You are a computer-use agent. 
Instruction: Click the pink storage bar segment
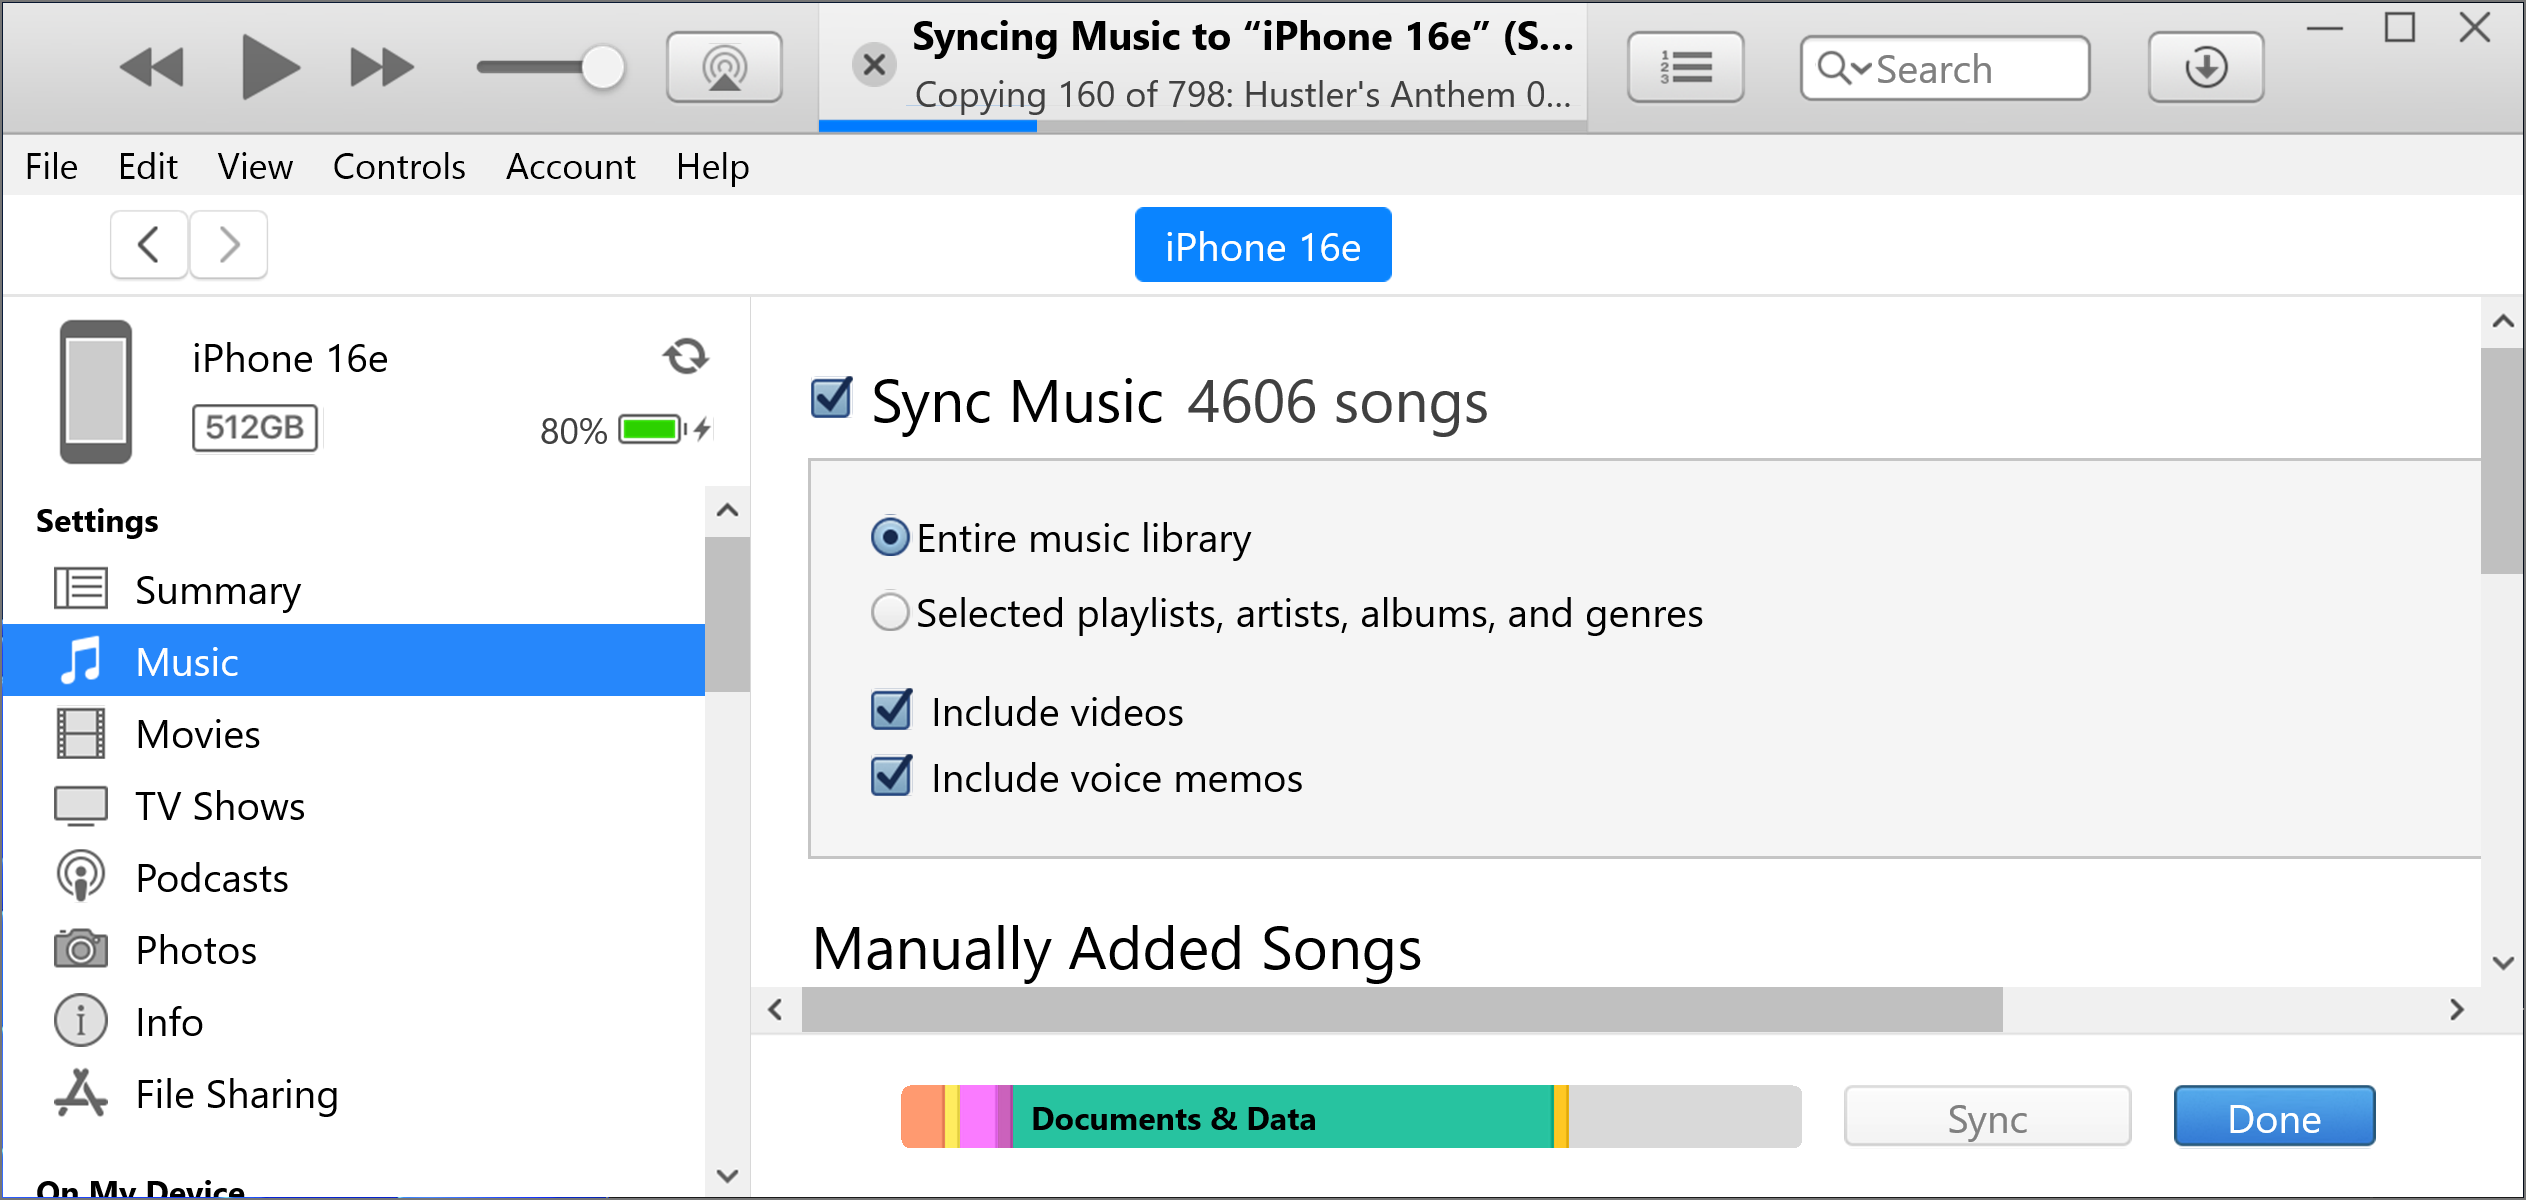click(977, 1117)
